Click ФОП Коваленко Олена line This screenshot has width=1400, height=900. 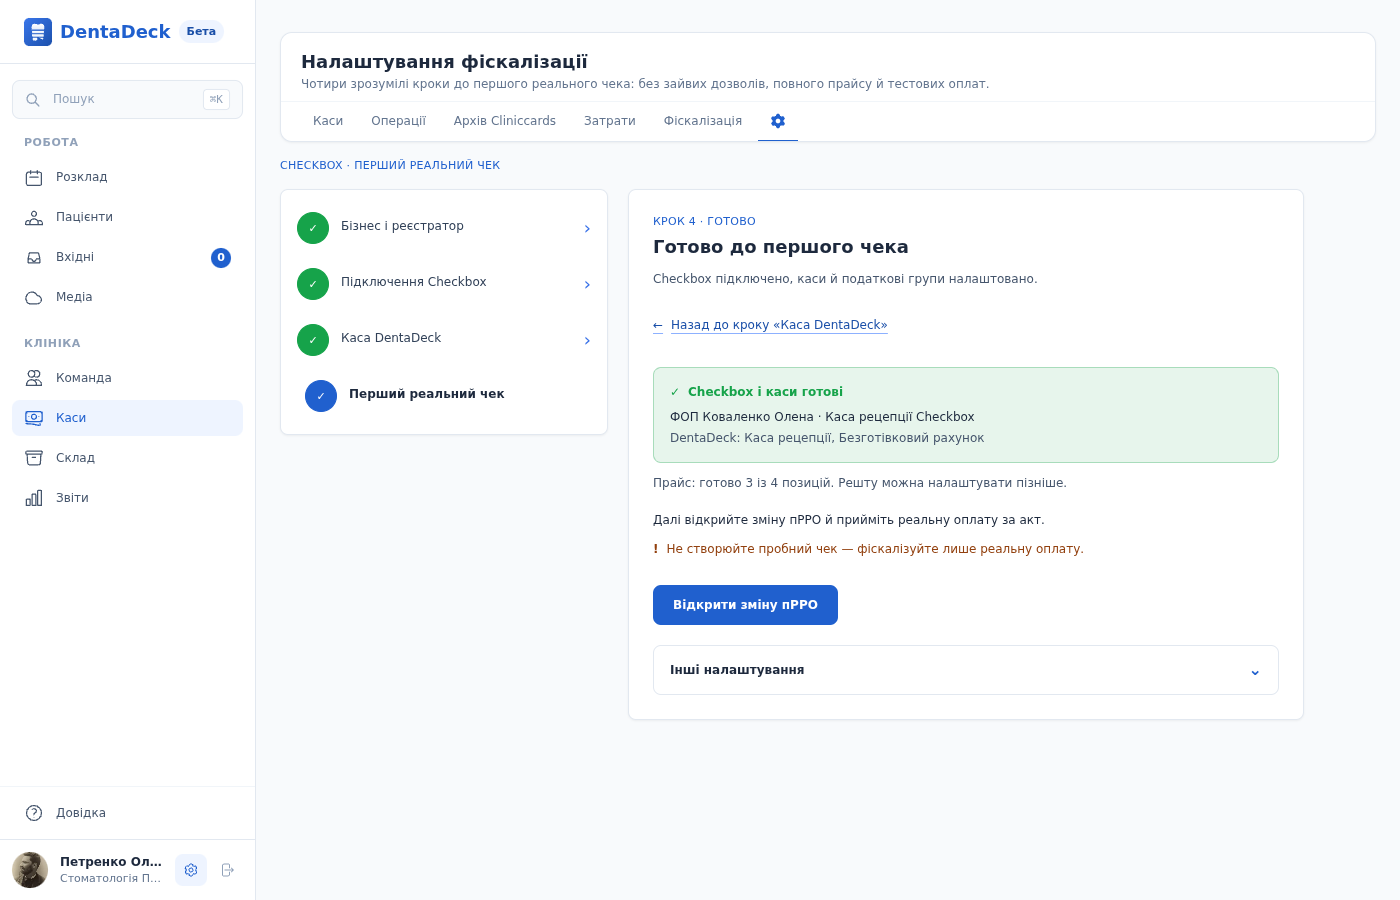822,417
